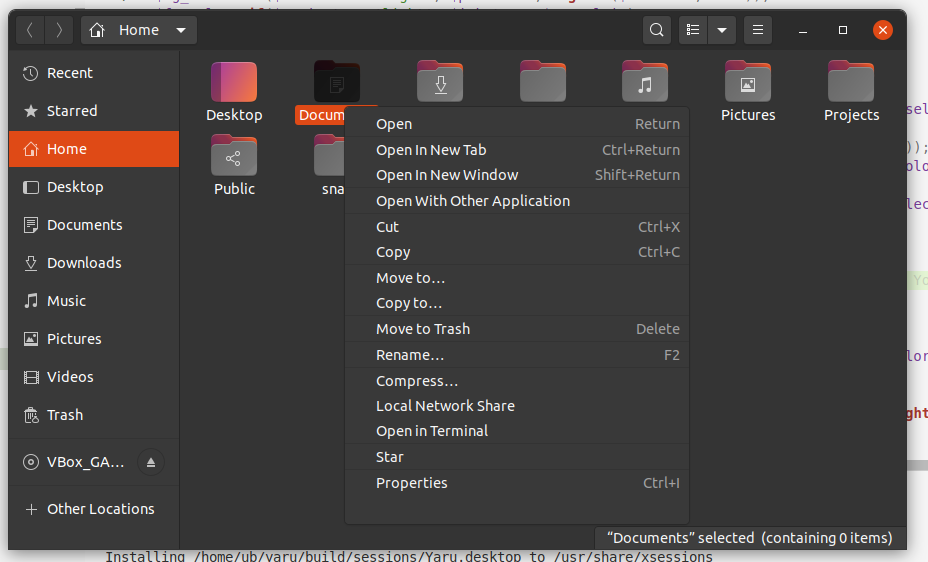The width and height of the screenshot is (928, 562).
Task: Select plain folder between Downloads and Music
Action: [x=543, y=82]
